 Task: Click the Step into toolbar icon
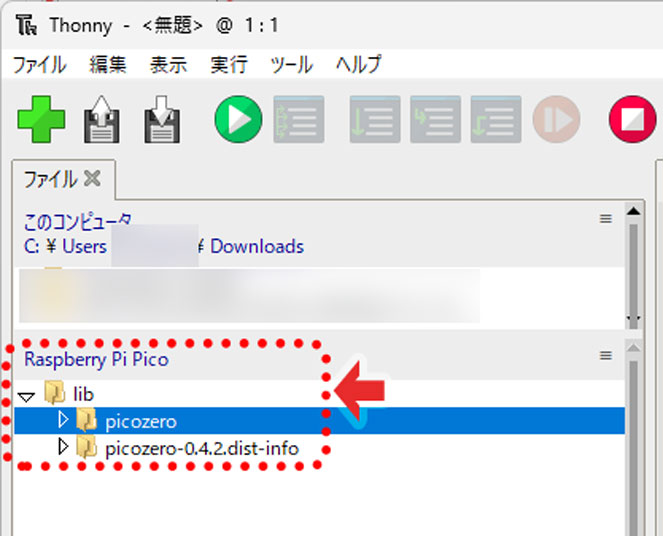(x=436, y=119)
